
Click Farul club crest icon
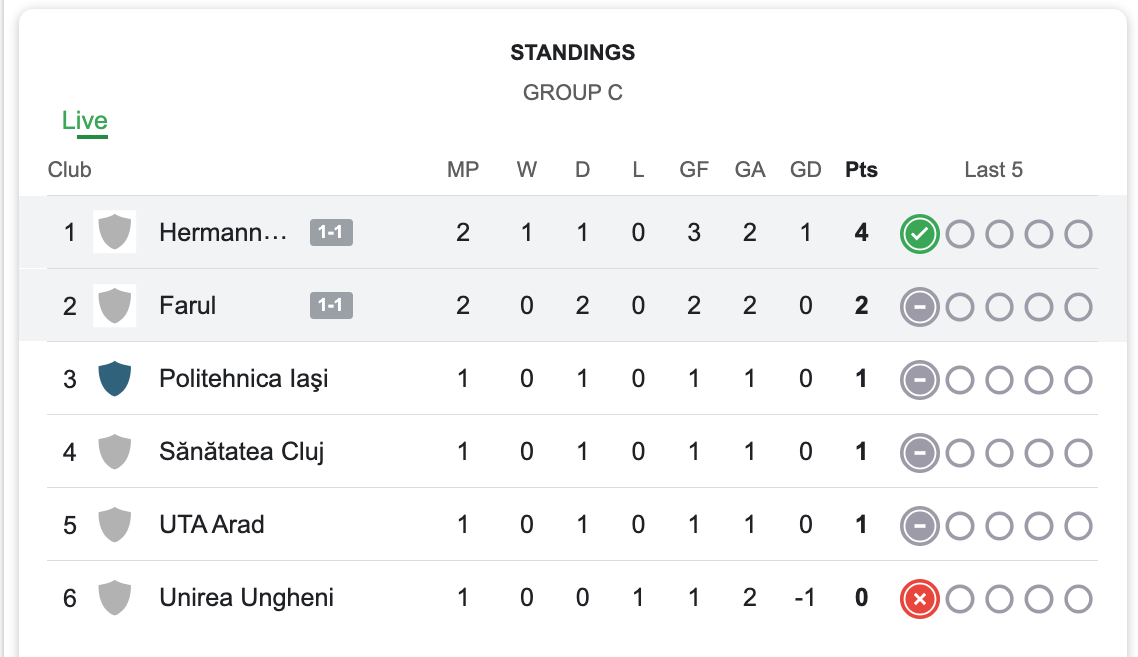(115, 306)
